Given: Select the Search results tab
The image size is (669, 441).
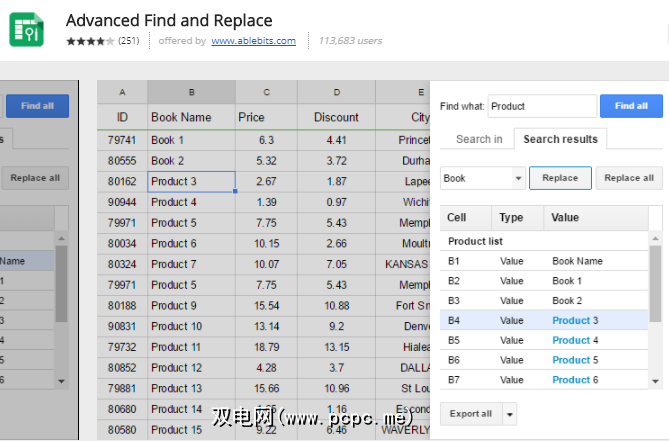Looking at the screenshot, I should click(560, 139).
